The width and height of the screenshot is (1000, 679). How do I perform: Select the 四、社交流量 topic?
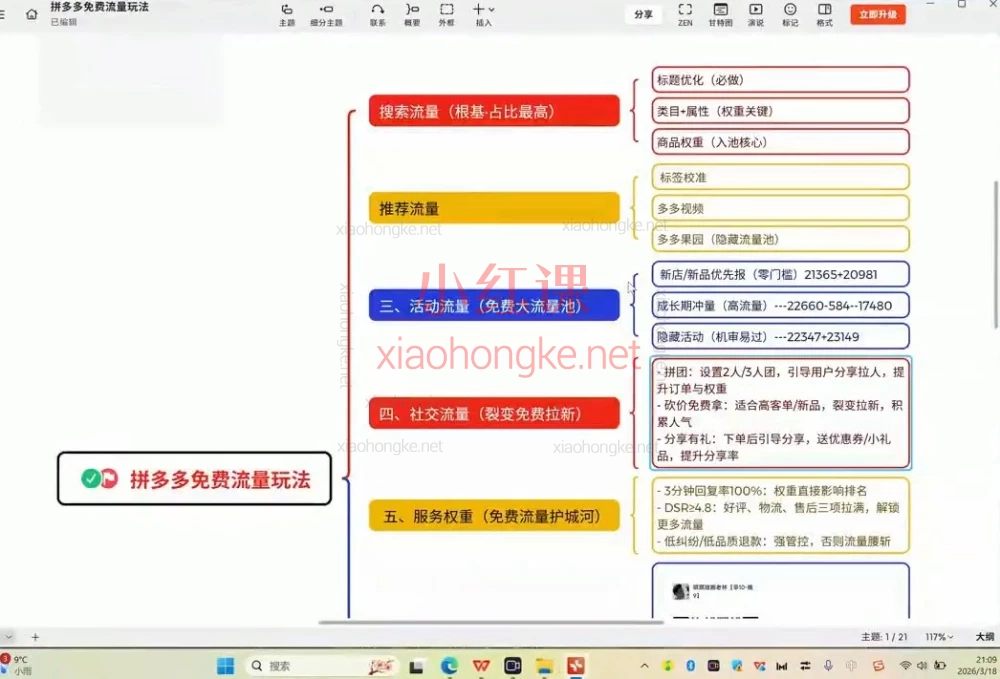click(494, 413)
